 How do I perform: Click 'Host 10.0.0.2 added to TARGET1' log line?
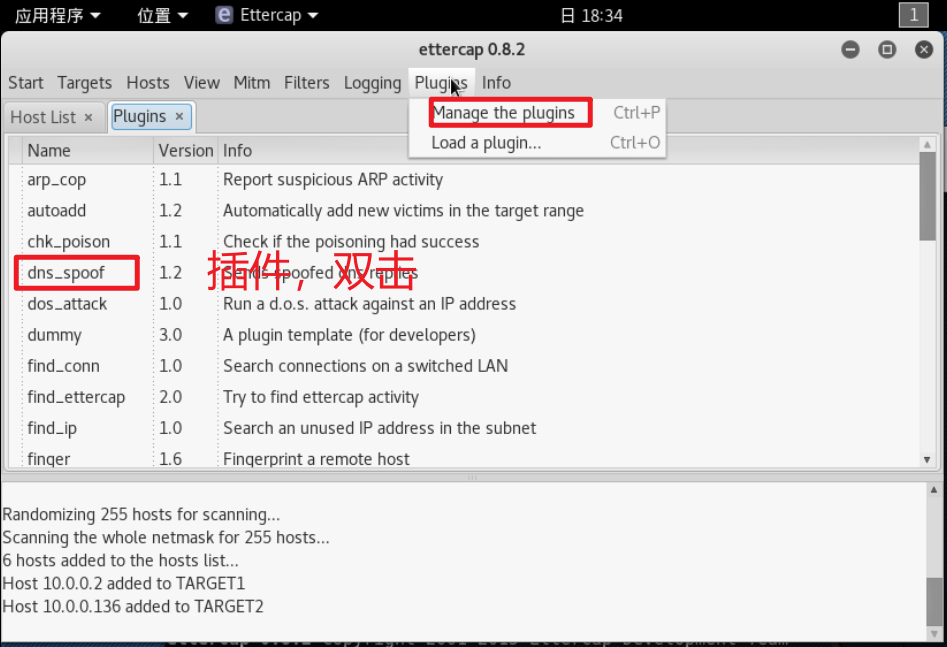pos(124,584)
